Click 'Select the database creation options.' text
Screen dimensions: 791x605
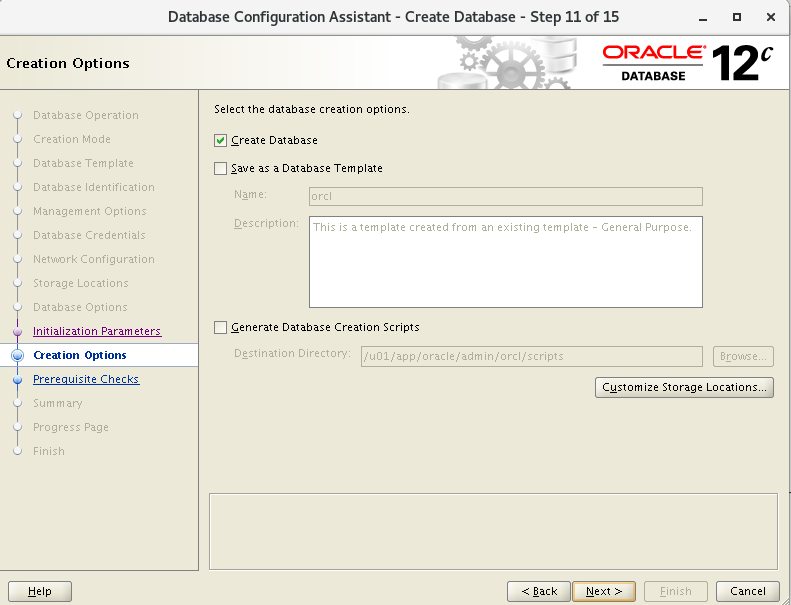coord(312,109)
